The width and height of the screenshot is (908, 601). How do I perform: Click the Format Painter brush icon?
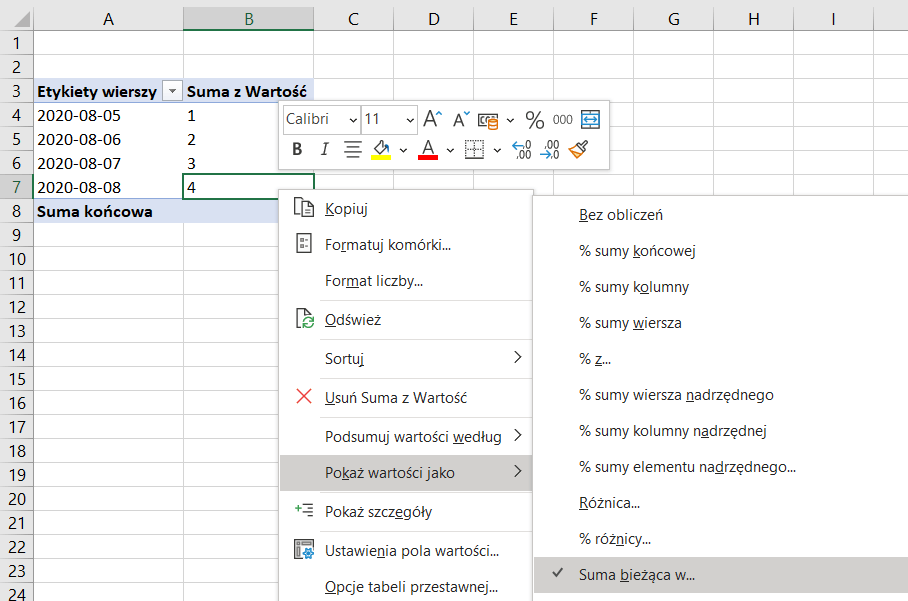578,149
